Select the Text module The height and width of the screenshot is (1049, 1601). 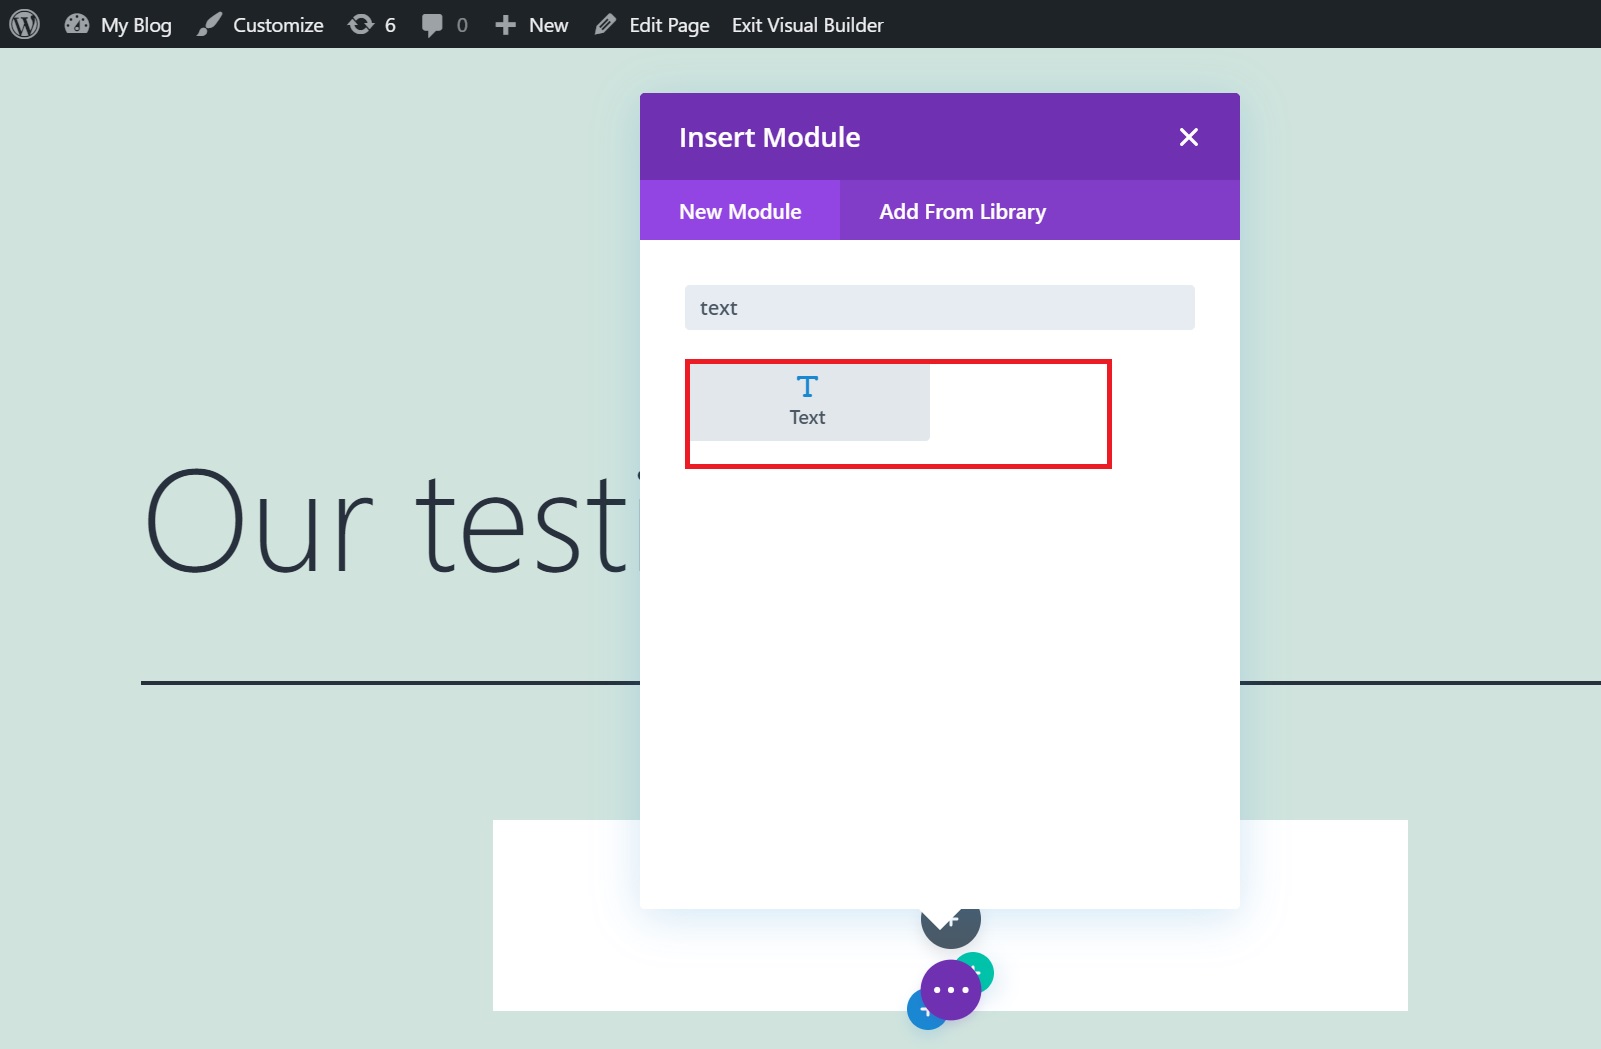coord(808,401)
